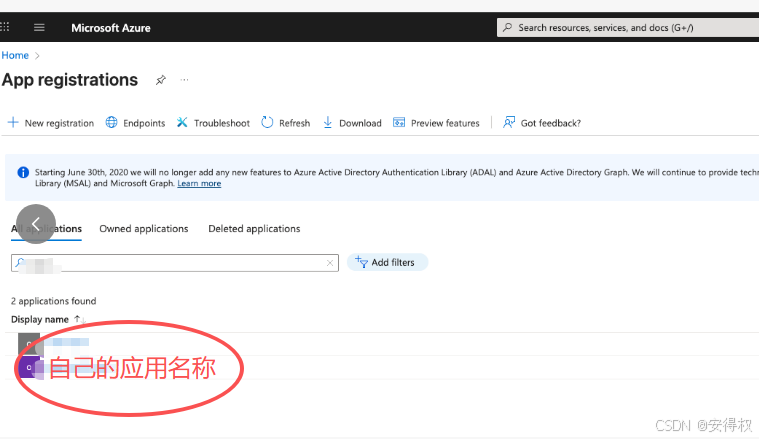Open the Learn more link

(x=199, y=183)
